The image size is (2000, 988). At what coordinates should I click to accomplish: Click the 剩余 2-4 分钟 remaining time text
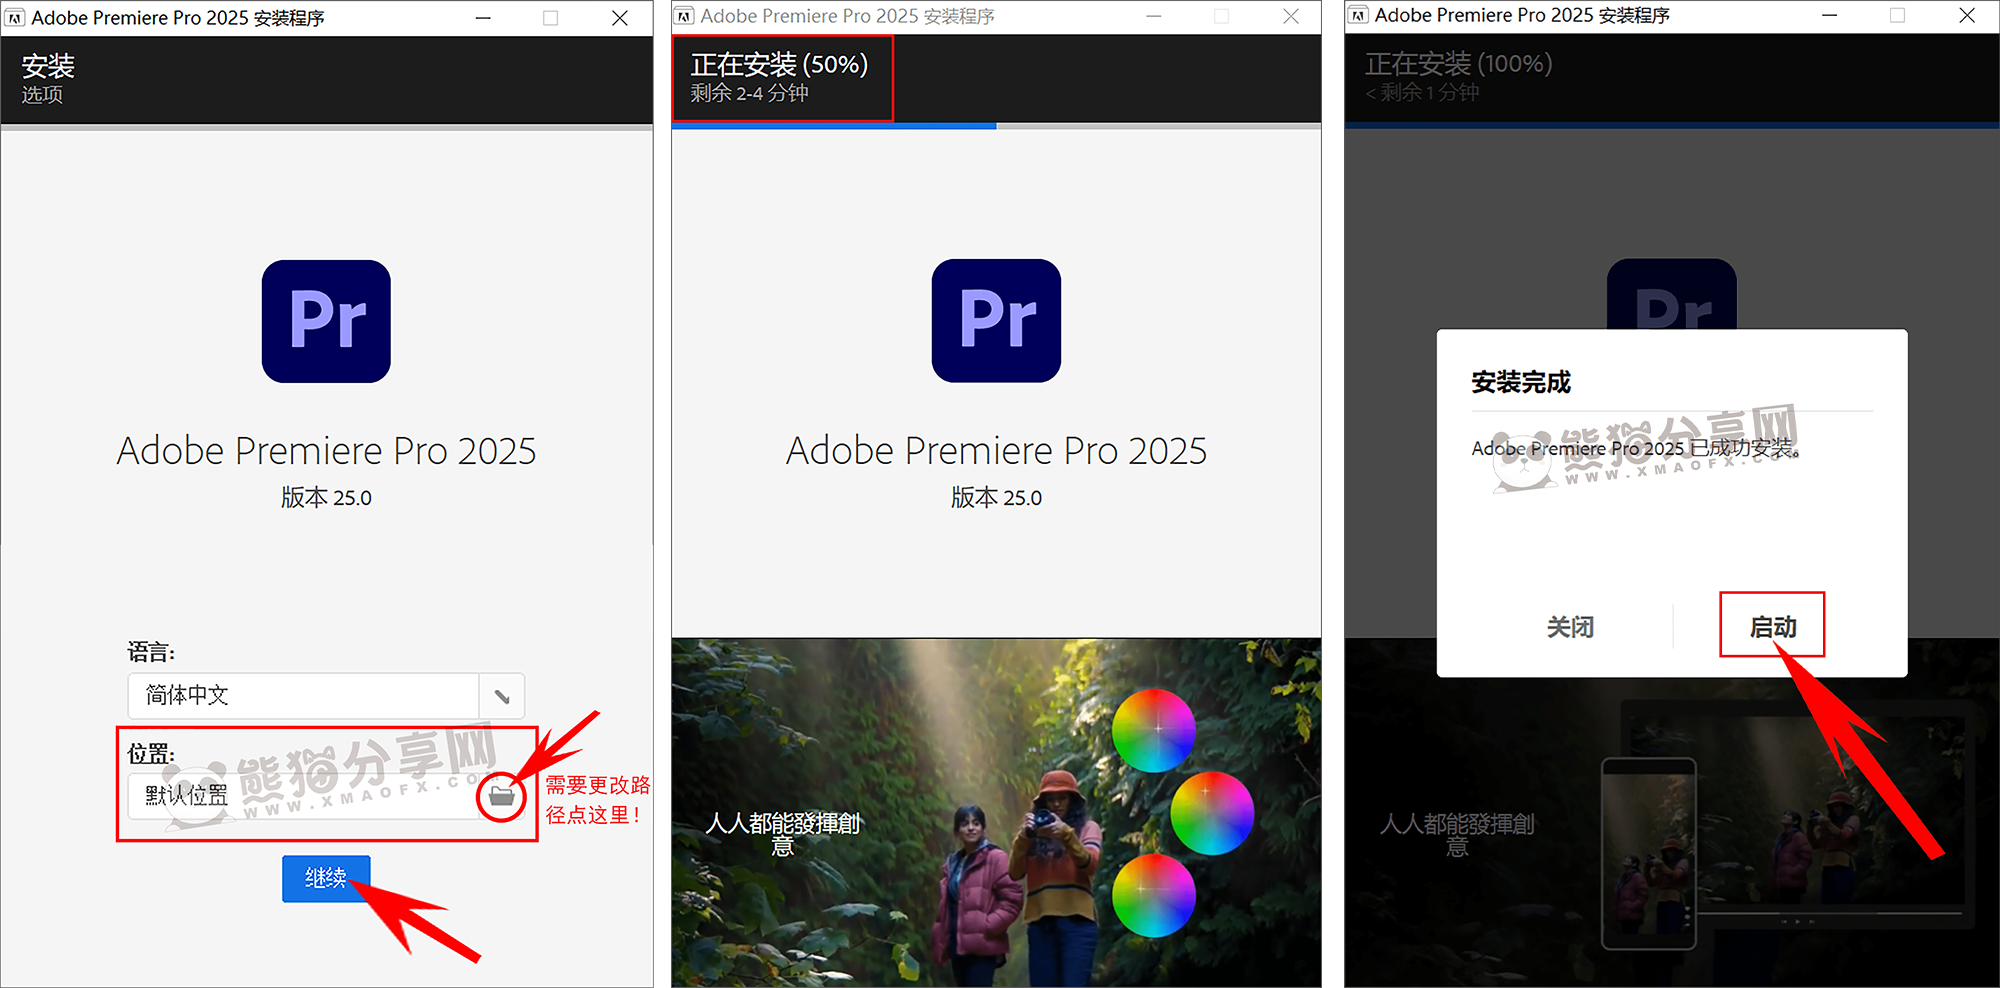coord(749,93)
